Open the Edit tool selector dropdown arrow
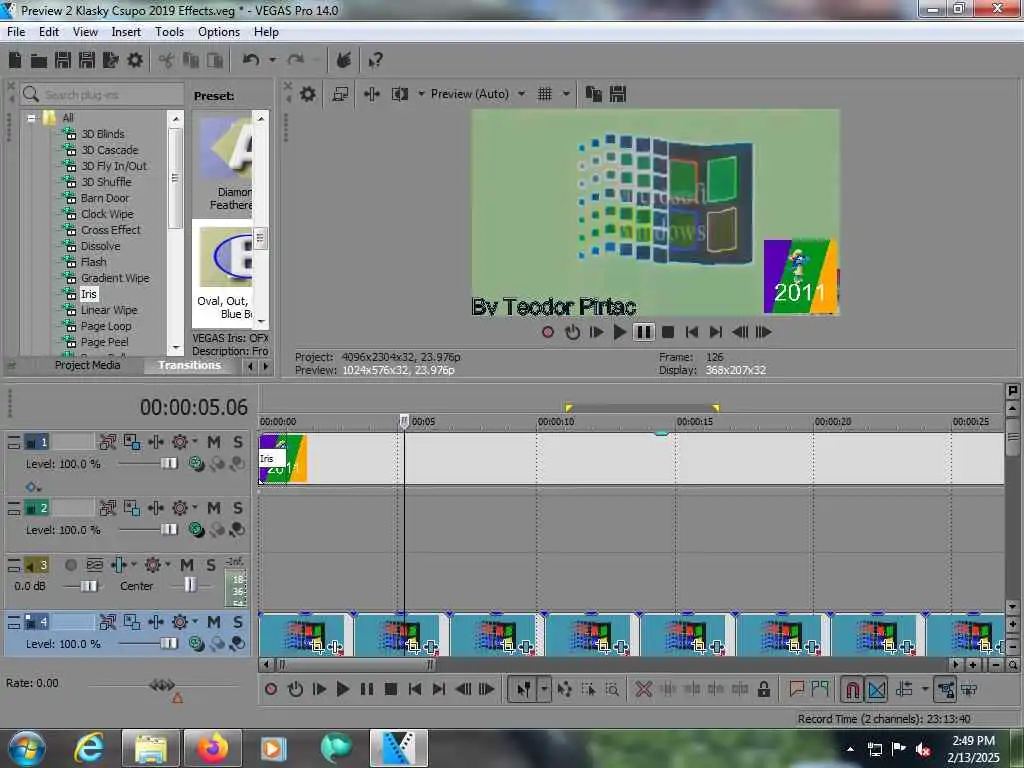Image resolution: width=1024 pixels, height=768 pixels. [x=544, y=689]
